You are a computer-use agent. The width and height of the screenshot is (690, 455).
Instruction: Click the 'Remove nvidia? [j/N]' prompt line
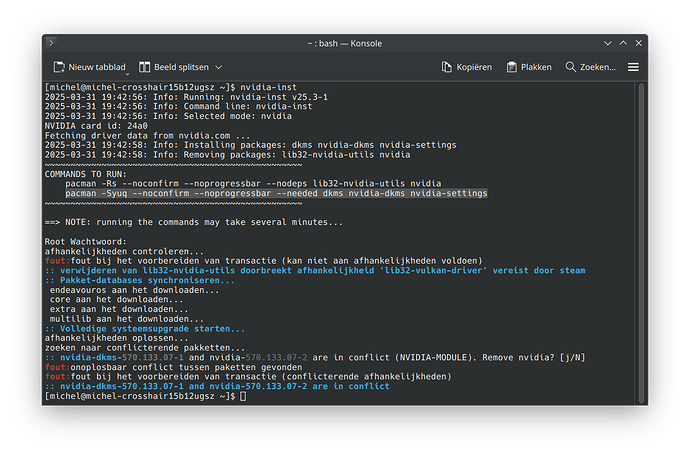click(315, 358)
